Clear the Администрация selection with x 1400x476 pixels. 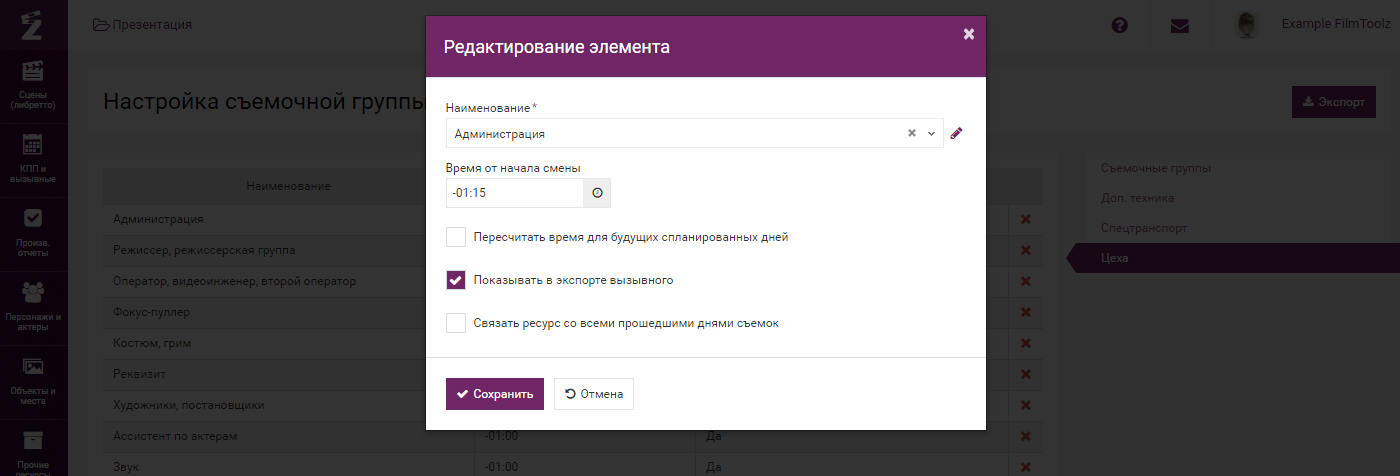[x=912, y=133]
